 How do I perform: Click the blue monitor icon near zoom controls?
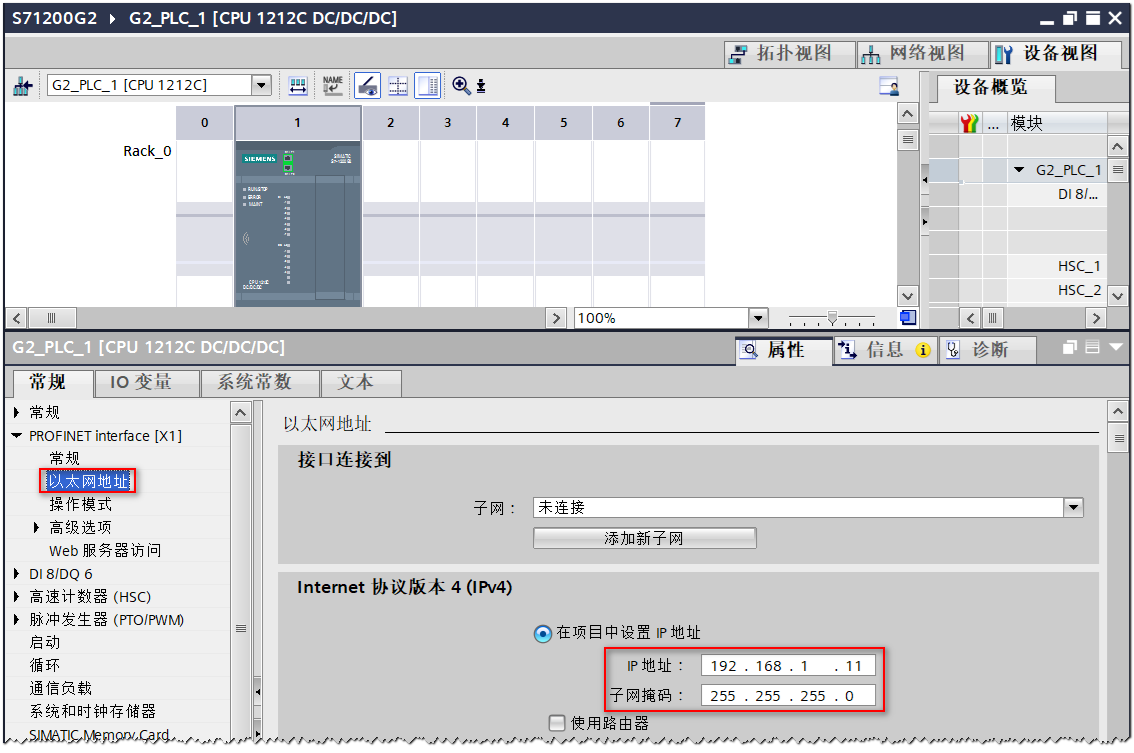(907, 317)
